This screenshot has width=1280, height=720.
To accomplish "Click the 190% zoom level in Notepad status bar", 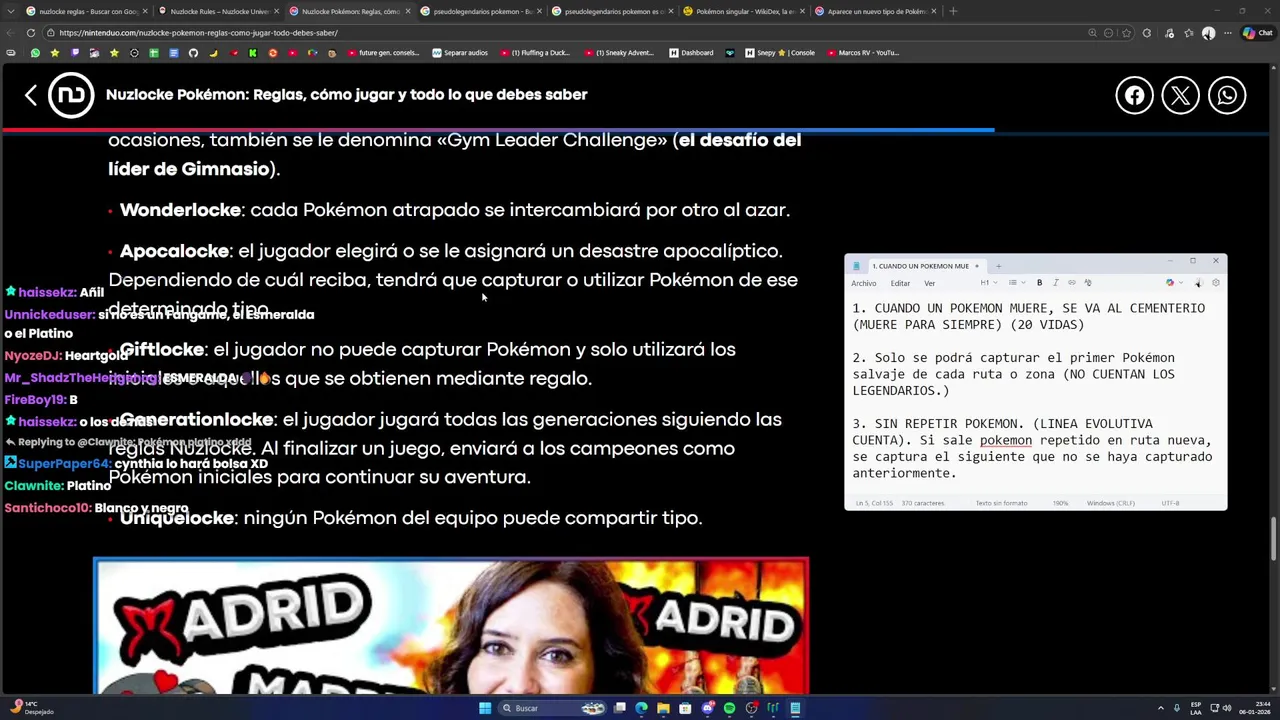I will tap(1060, 503).
